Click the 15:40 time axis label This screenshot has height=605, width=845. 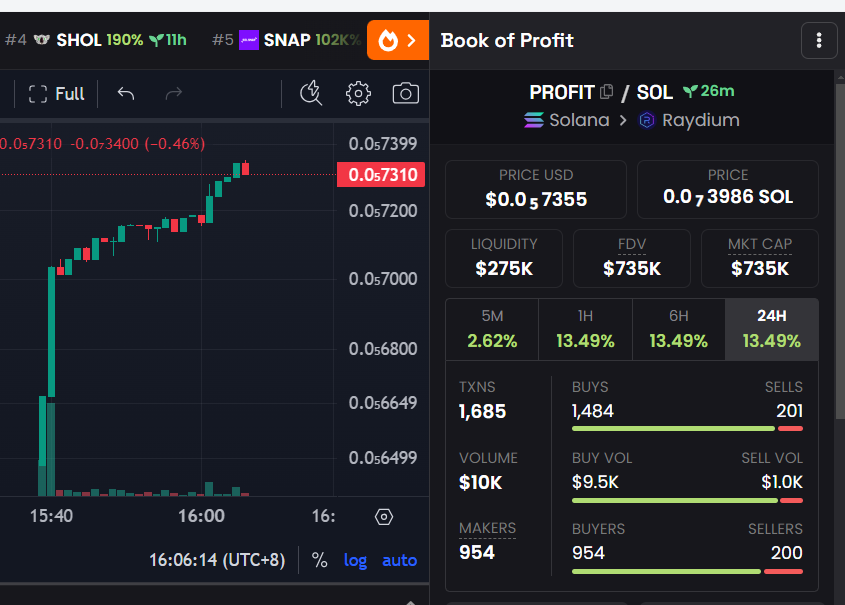pos(51,516)
